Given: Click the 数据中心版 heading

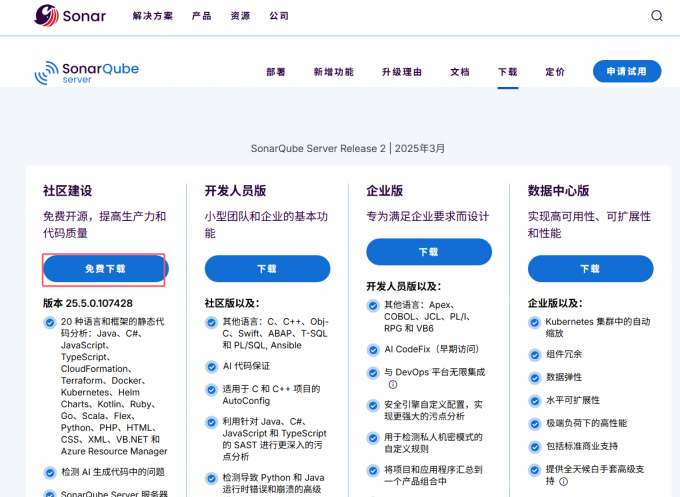Looking at the screenshot, I should (x=559, y=191).
